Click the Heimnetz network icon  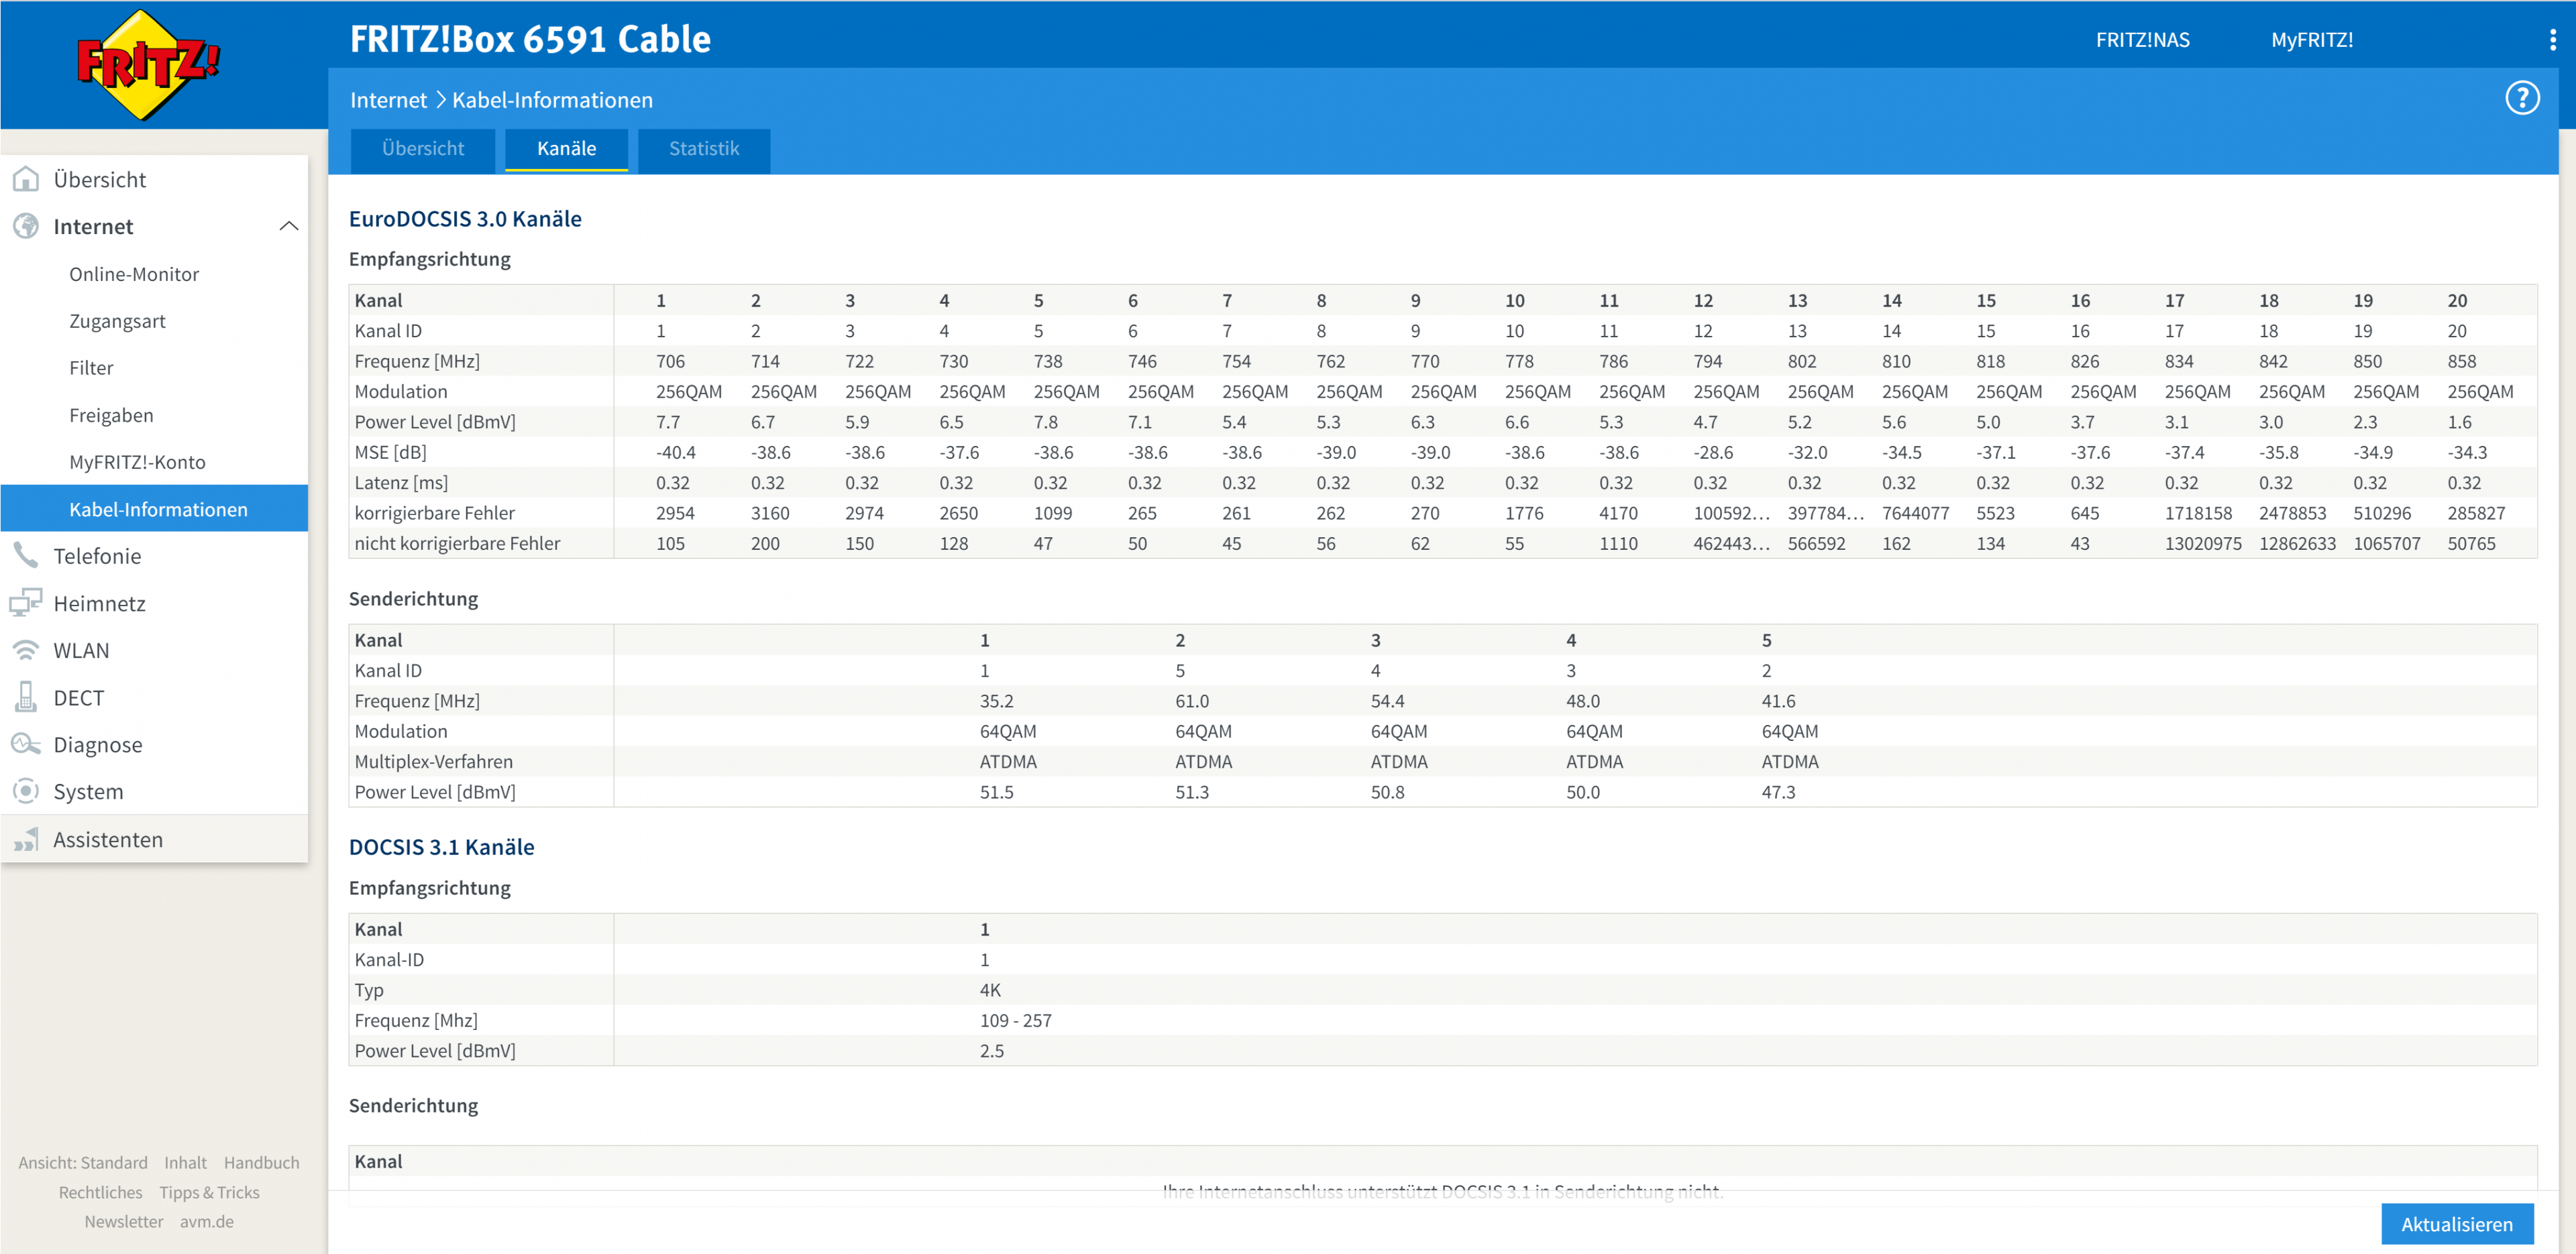[26, 603]
